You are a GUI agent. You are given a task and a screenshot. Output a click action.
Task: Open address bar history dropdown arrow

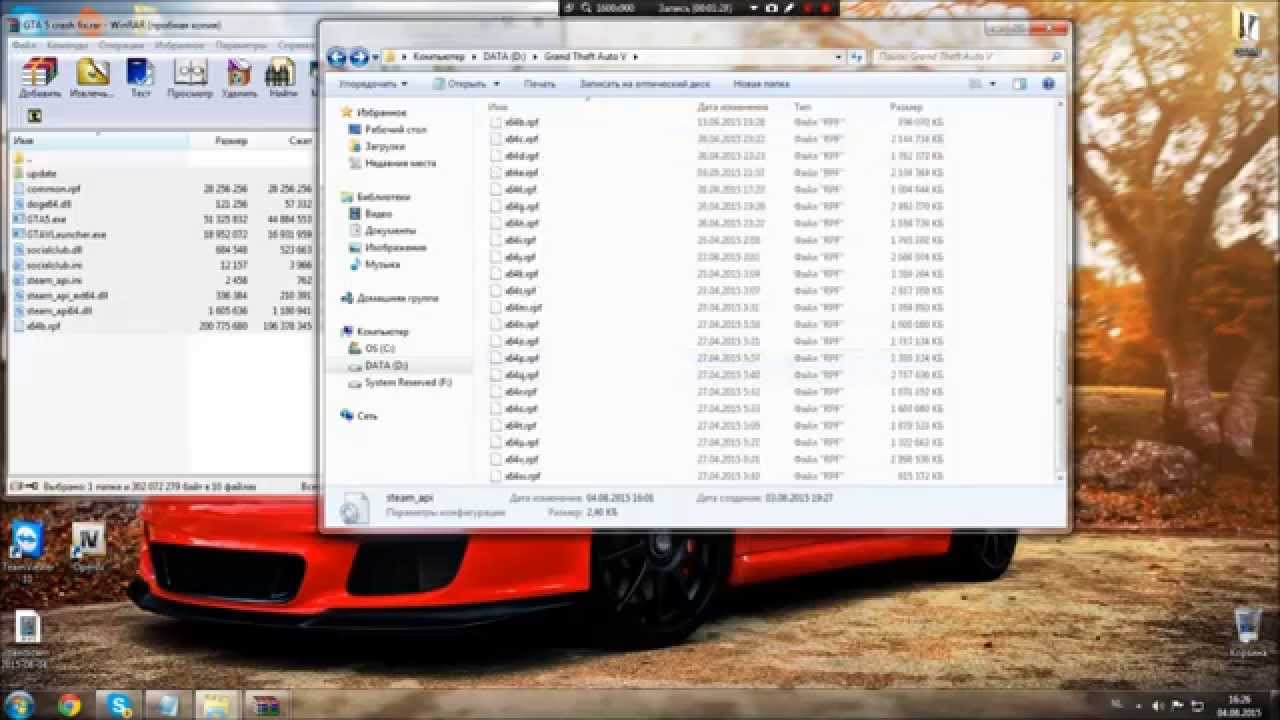836,57
